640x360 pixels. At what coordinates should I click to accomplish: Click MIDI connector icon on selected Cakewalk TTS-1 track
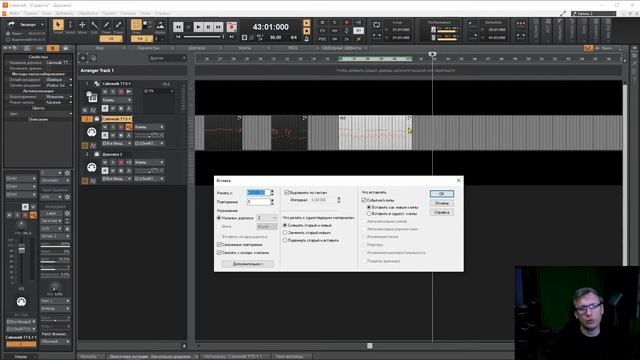tap(92, 132)
